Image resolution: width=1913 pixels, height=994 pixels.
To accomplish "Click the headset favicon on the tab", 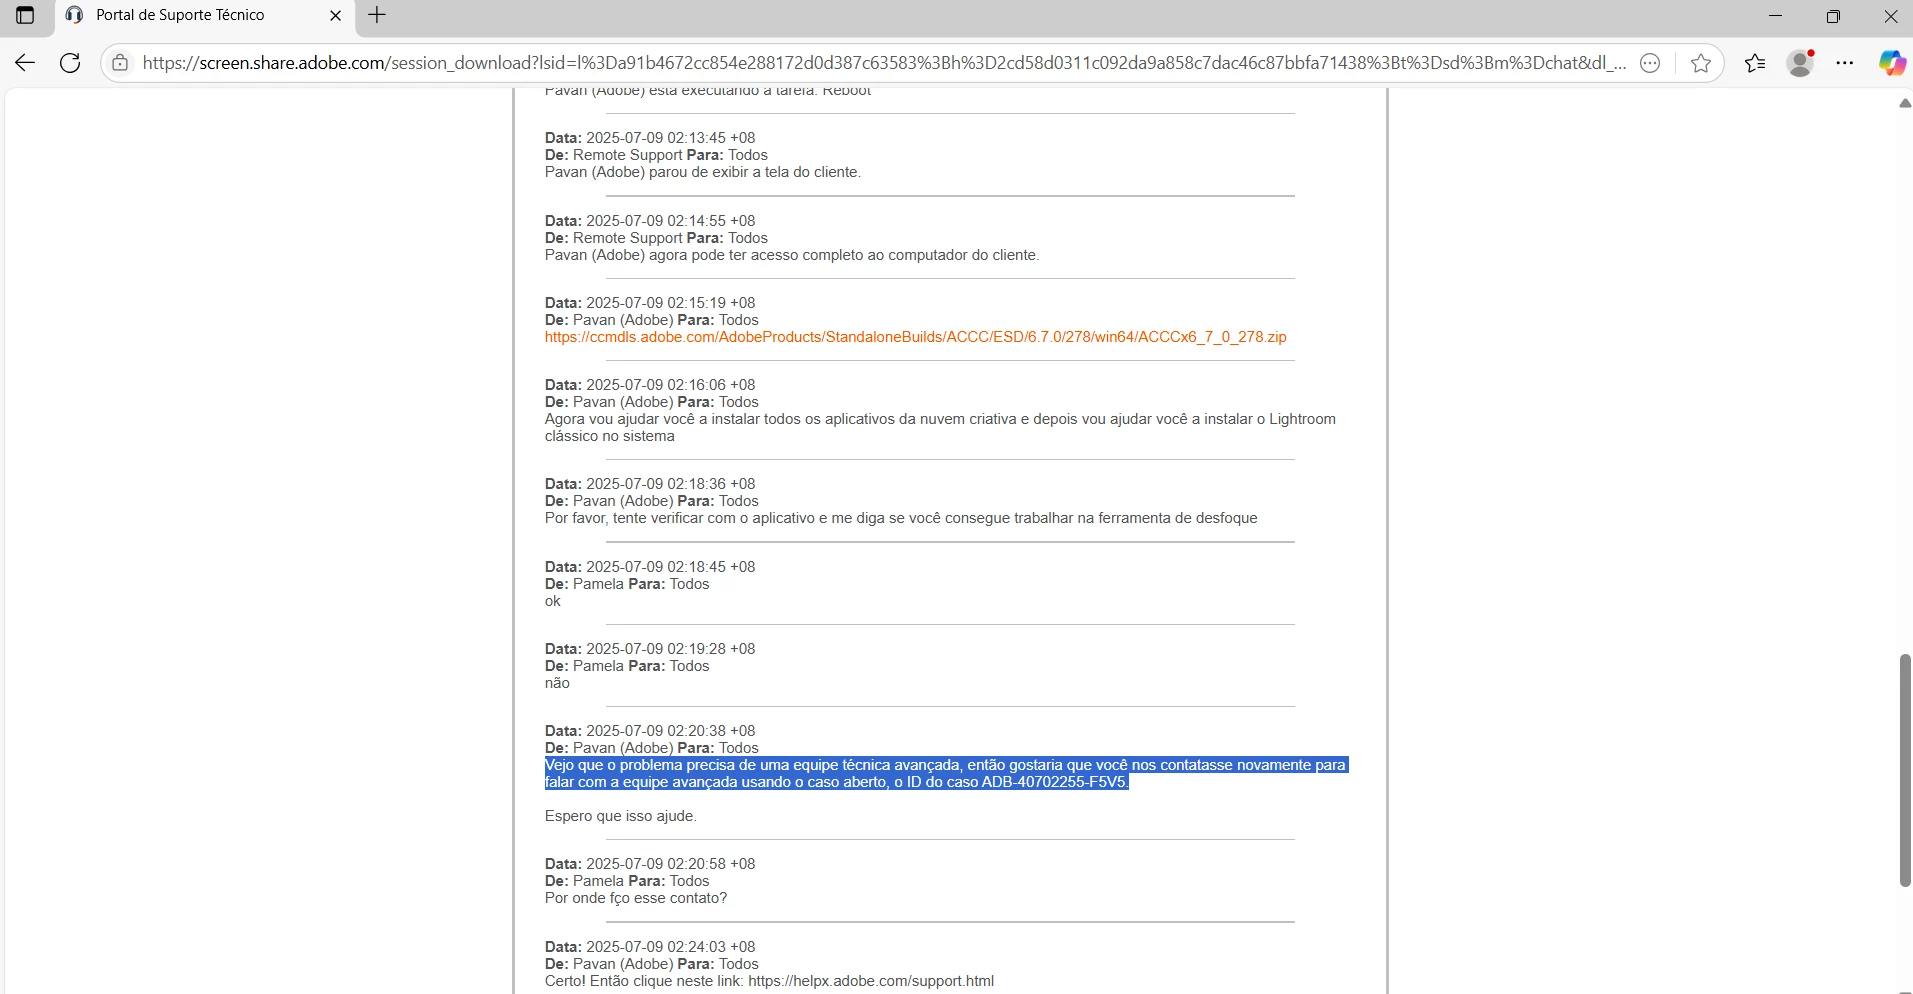I will pos(74,16).
